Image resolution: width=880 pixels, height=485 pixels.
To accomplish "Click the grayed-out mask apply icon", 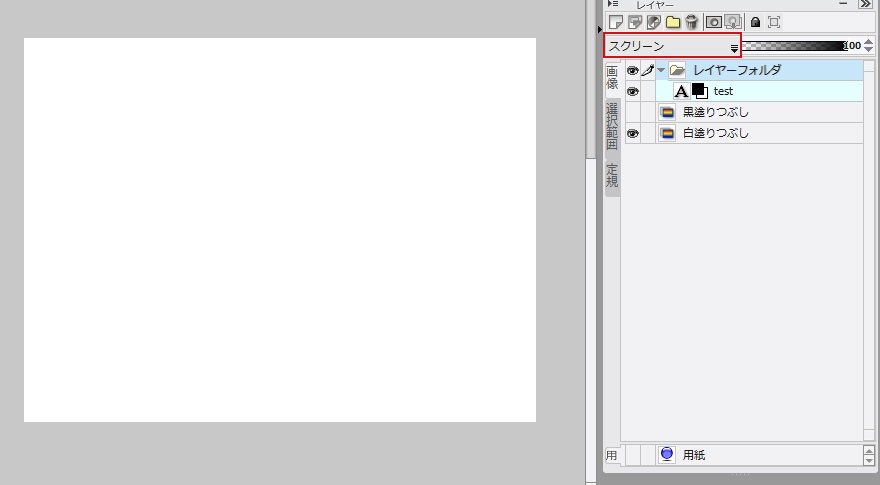I will (733, 22).
